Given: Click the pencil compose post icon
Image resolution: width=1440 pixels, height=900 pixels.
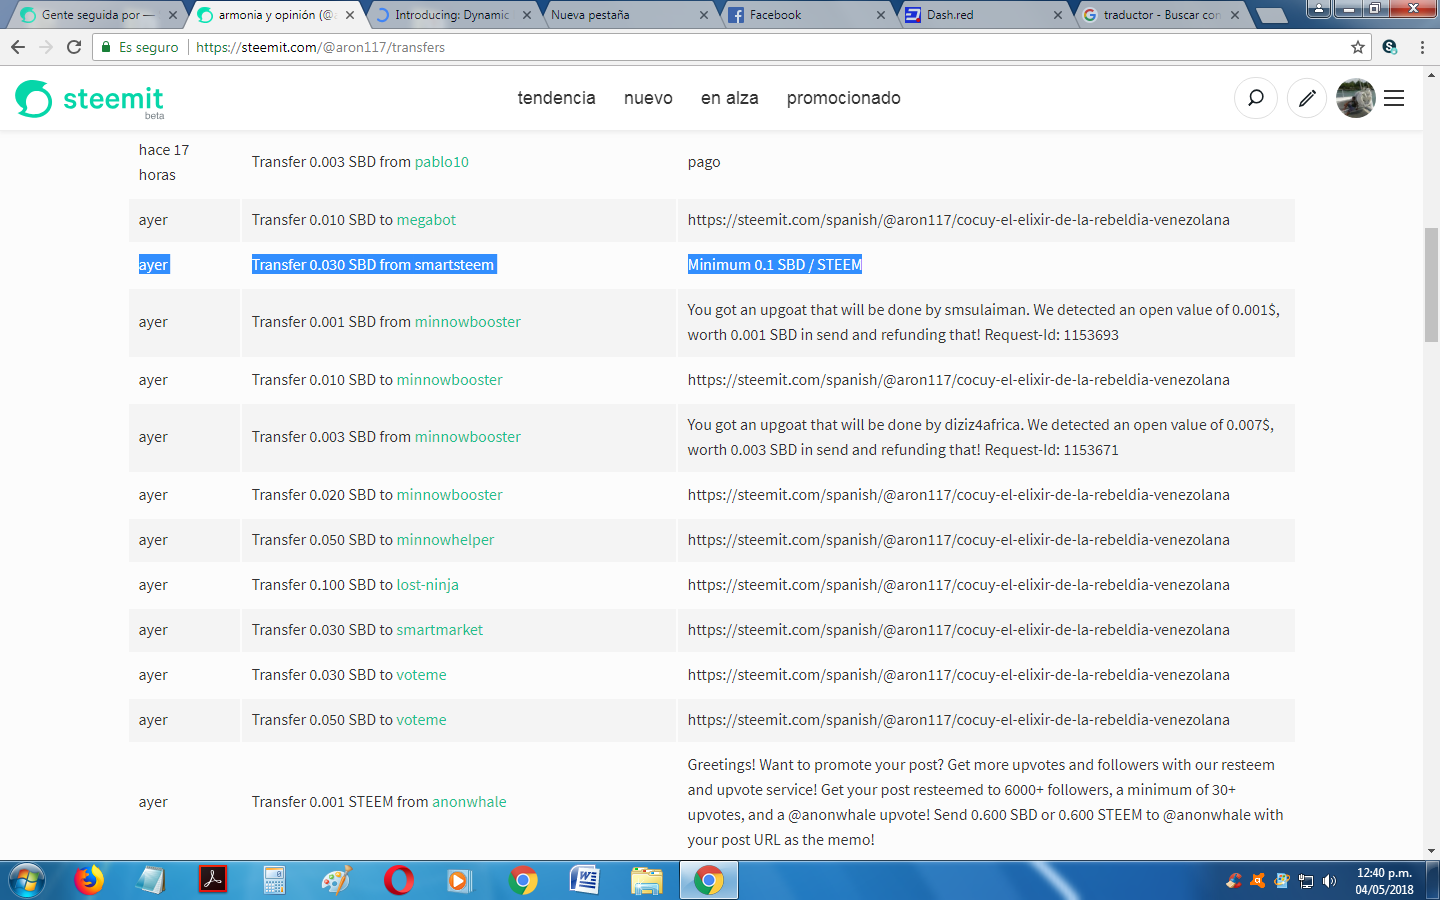Looking at the screenshot, I should tap(1307, 98).
